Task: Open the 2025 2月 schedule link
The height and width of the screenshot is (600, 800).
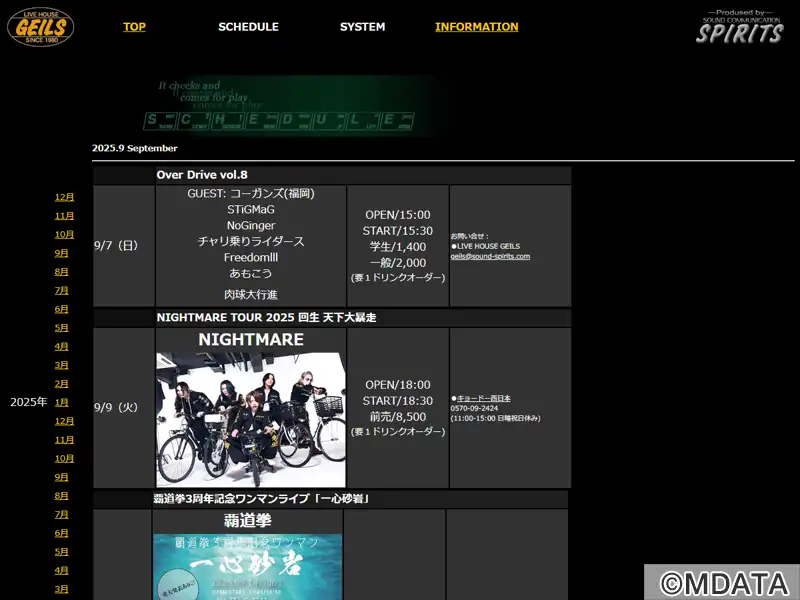Action: [x=61, y=384]
